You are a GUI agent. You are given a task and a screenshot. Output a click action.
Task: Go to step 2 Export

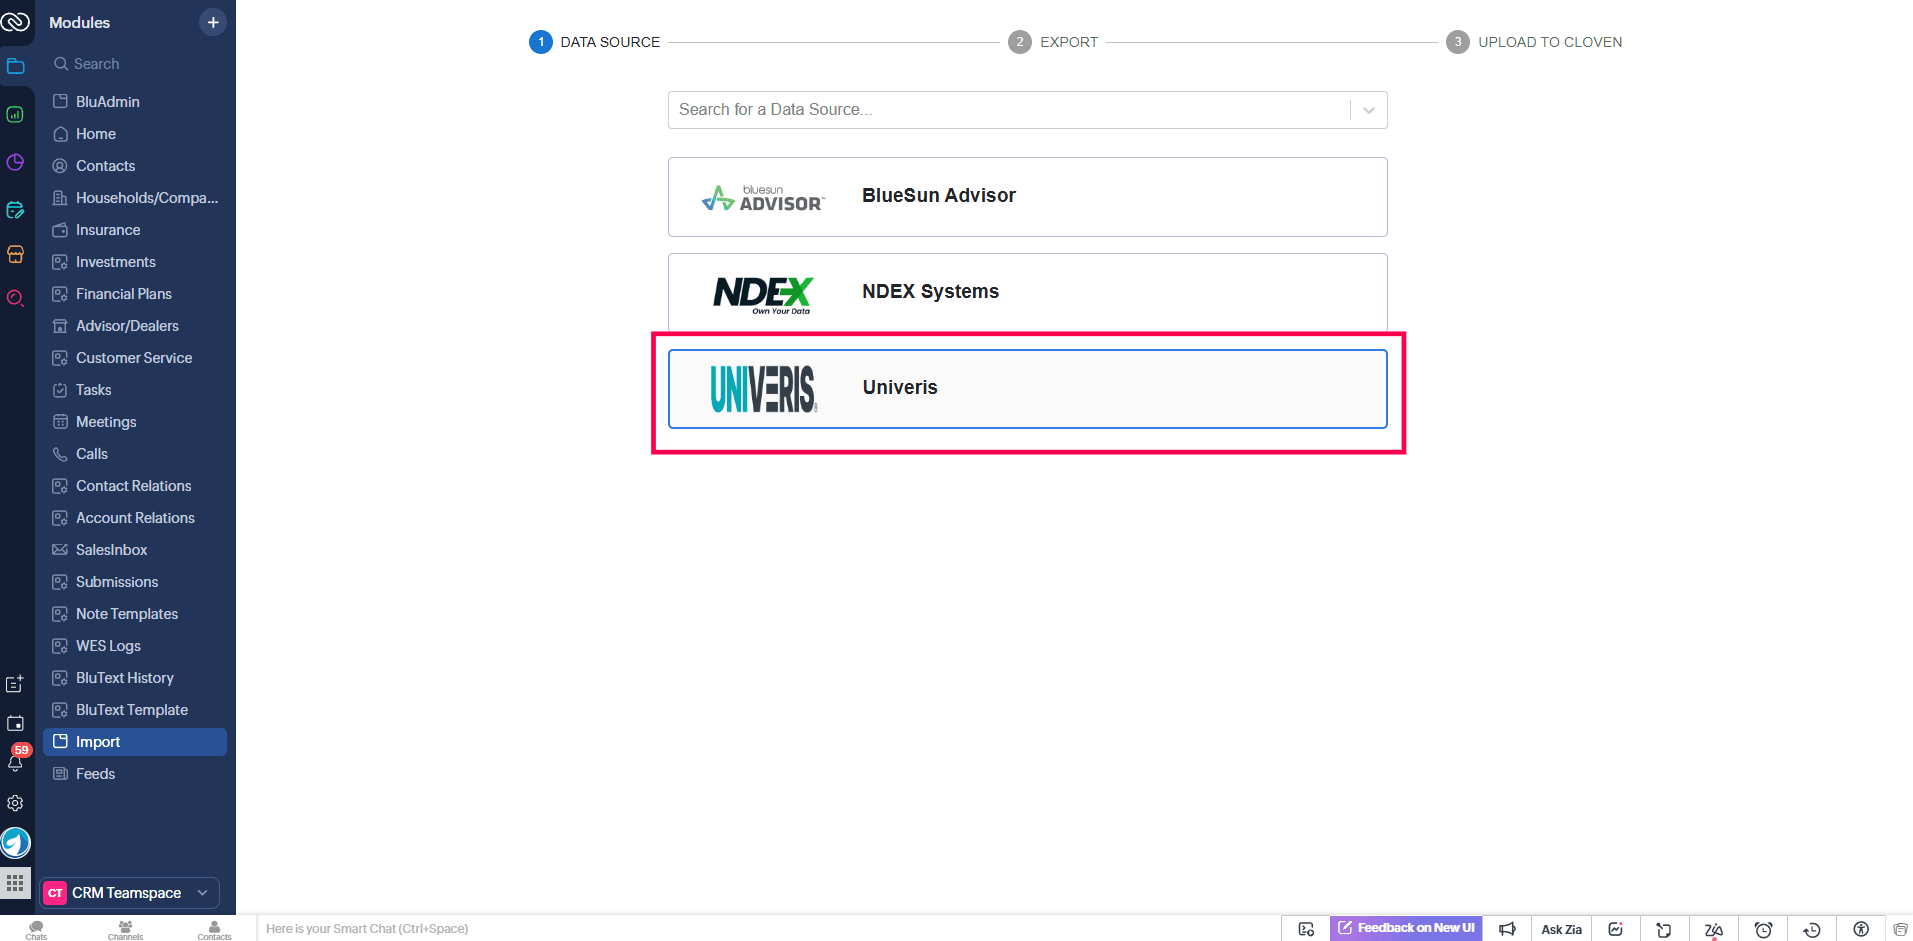1053,42
